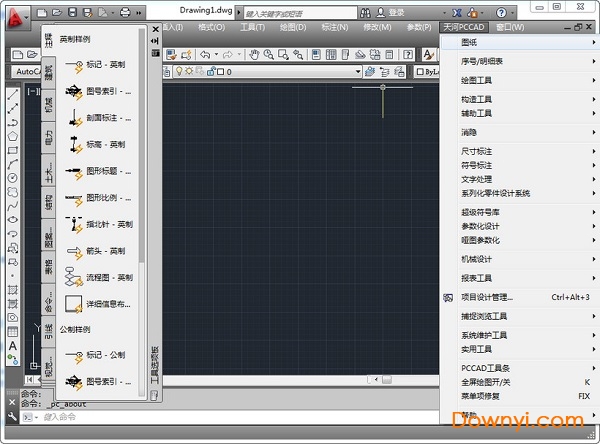Screen dimensions: 600x444
Task: Select the Arc draw tool
Action: click(x=13, y=164)
